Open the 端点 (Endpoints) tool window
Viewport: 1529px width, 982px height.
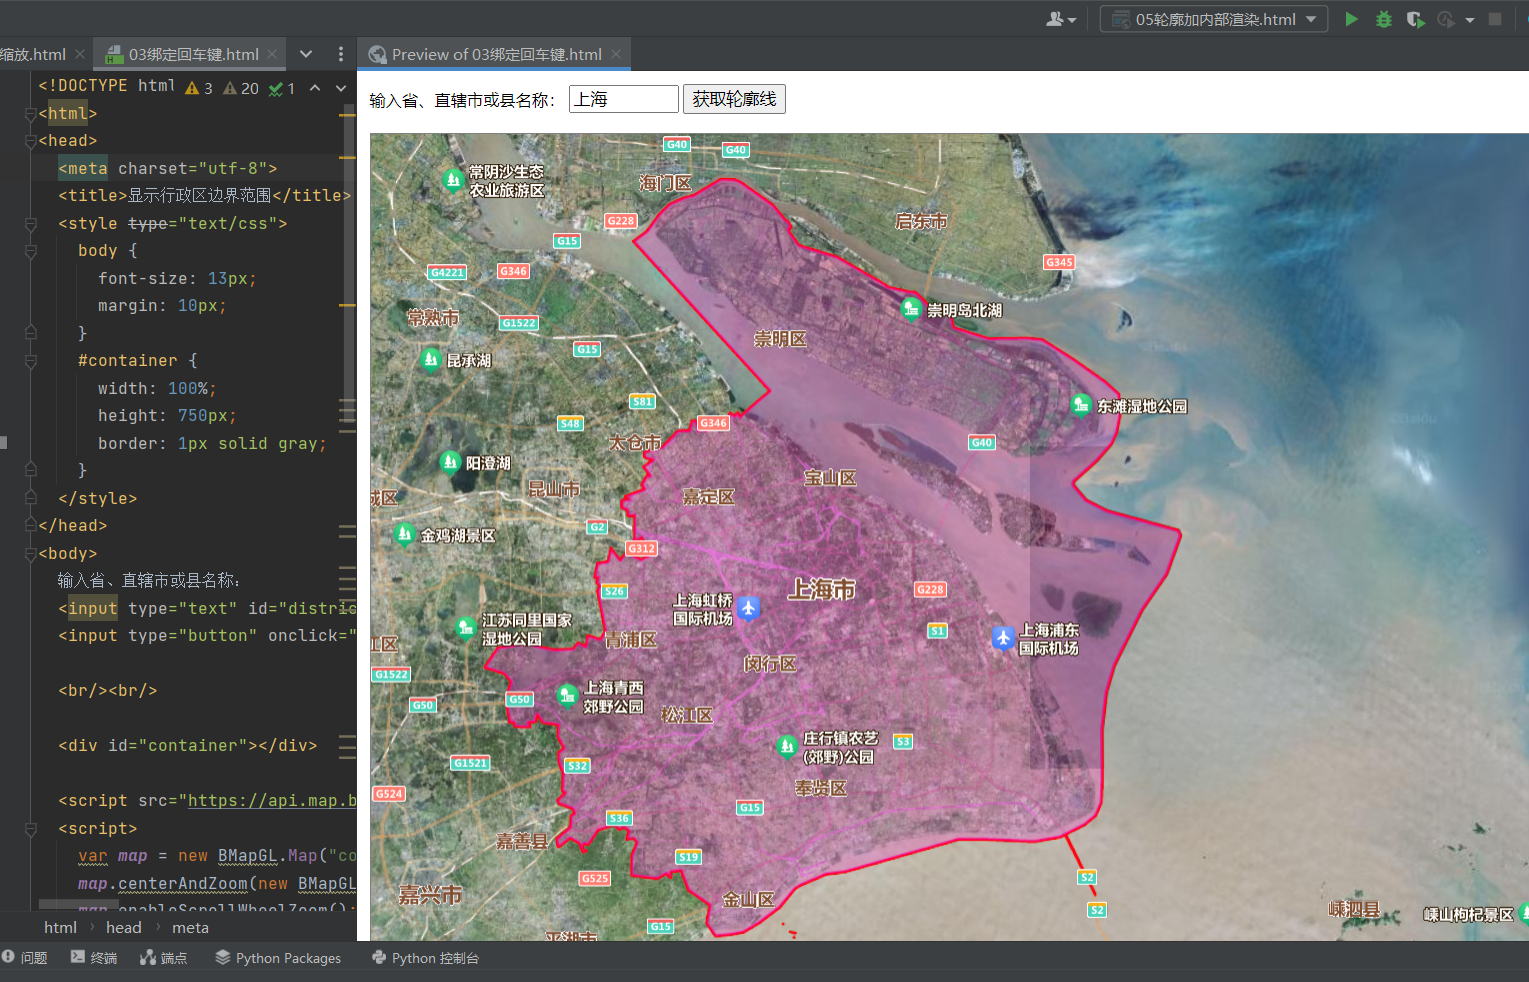coord(164,958)
